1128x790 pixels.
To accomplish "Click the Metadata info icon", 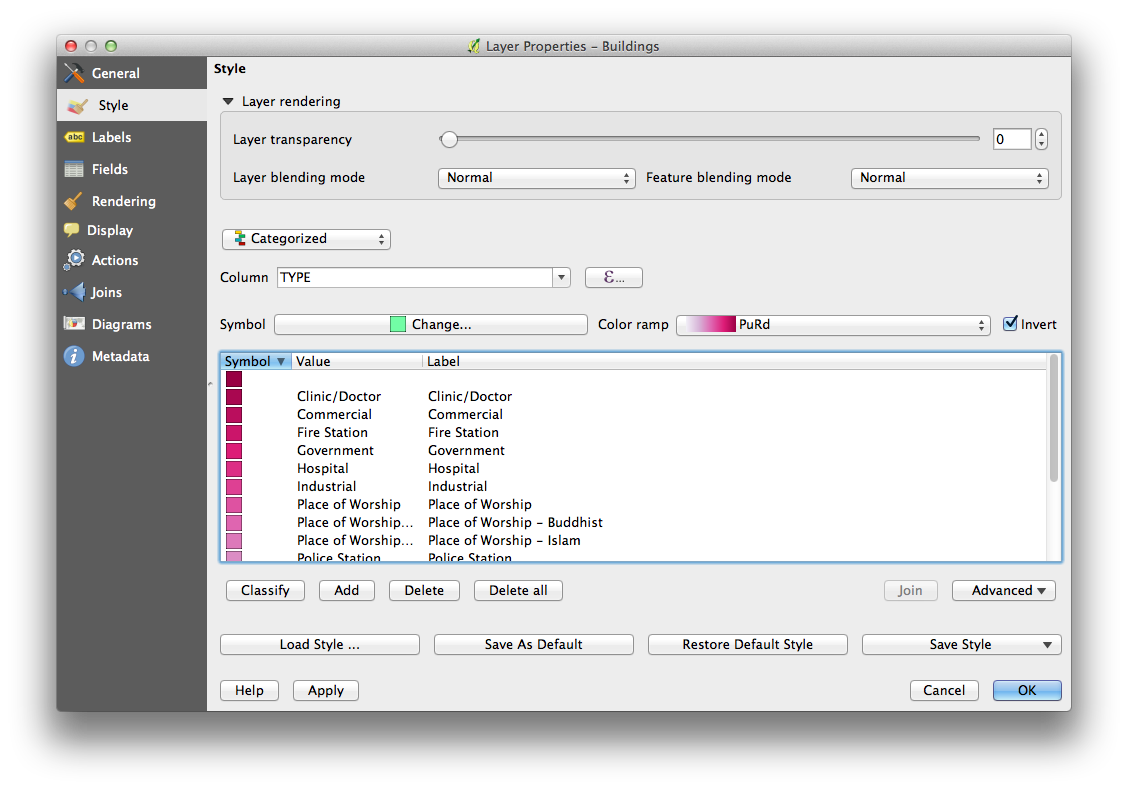I will (74, 356).
